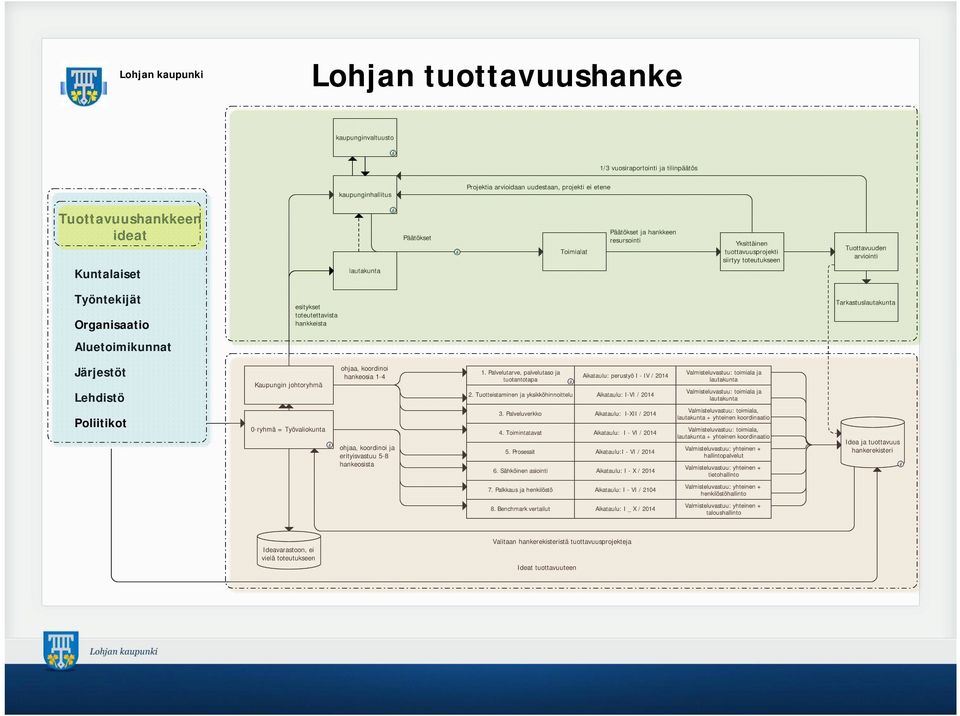Viewport: 960px width, 716px height.
Task: Click table cell '1. Palvelutarve, palvelutaso ja tuotantotapa'
Action: point(520,376)
